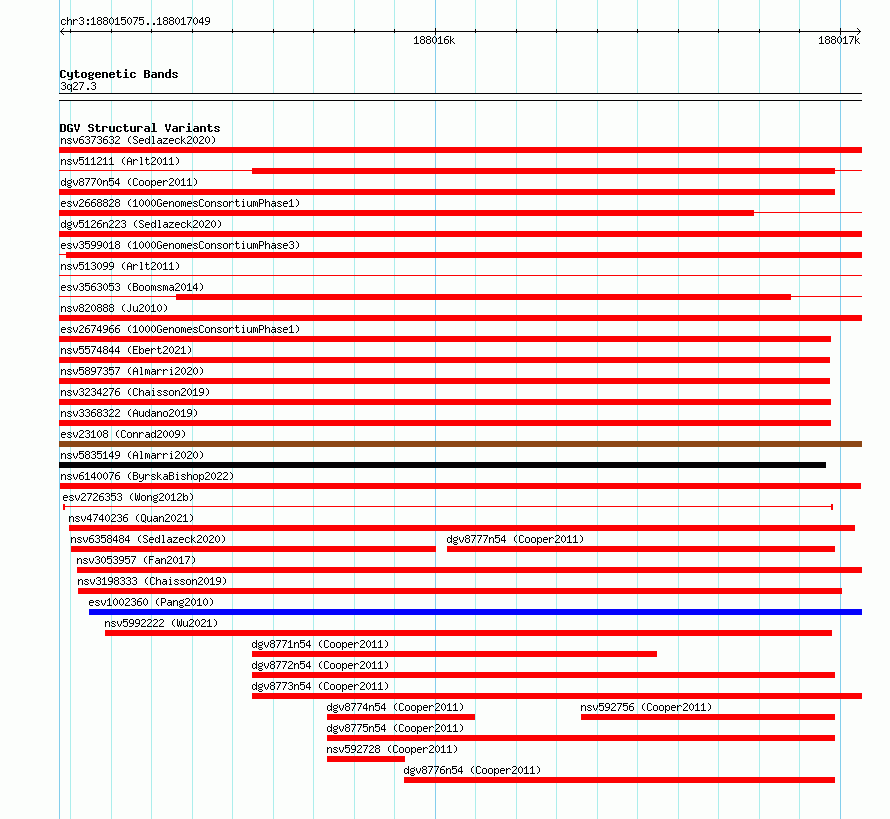Click the dgv8771n54 (Cooper2011) label
This screenshot has height=819, width=890.
[320, 644]
